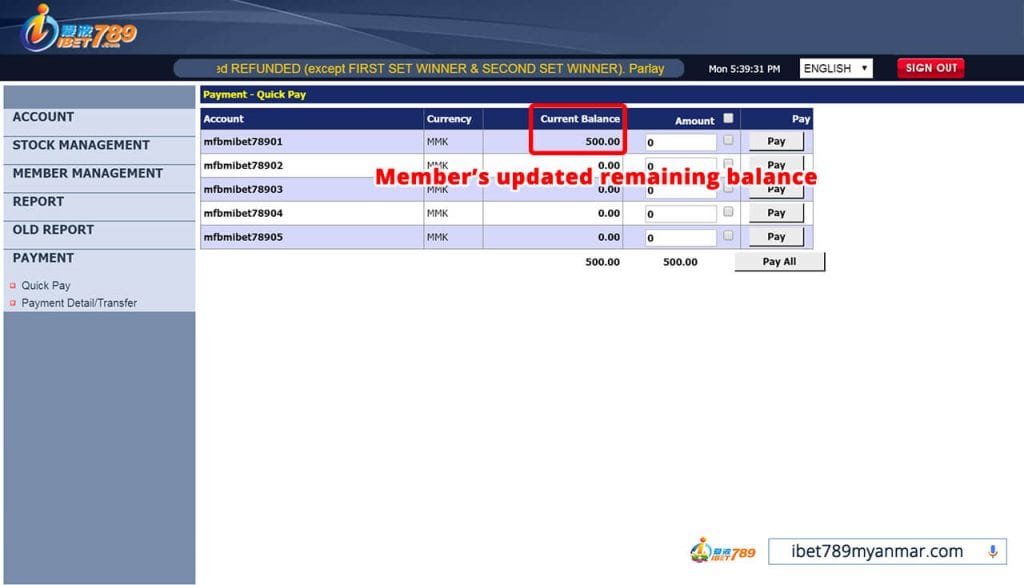Click the SIGN OUT button
This screenshot has height=585, width=1024.
pos(930,67)
